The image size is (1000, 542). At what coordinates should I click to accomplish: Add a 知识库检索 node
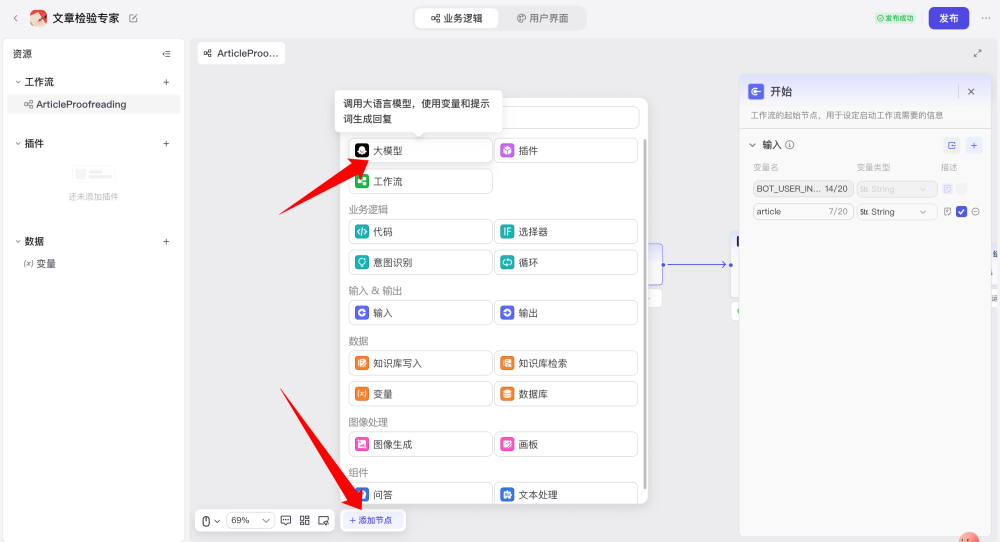(x=566, y=363)
